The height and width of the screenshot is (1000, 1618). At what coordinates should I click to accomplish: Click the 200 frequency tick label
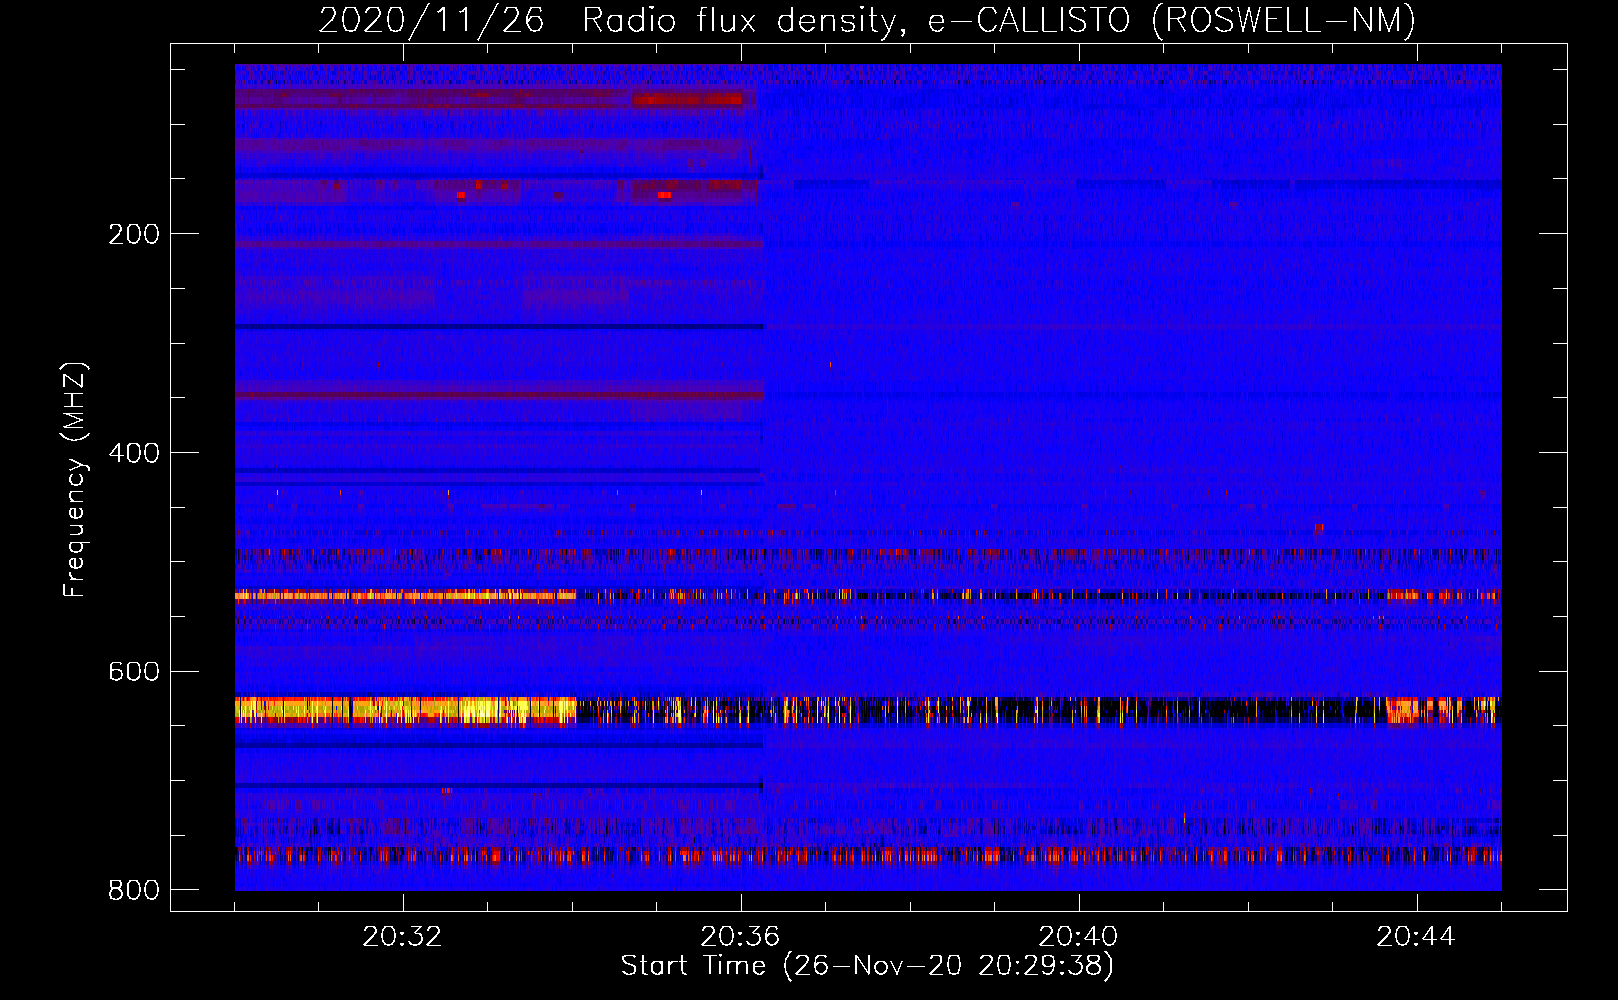(x=134, y=234)
